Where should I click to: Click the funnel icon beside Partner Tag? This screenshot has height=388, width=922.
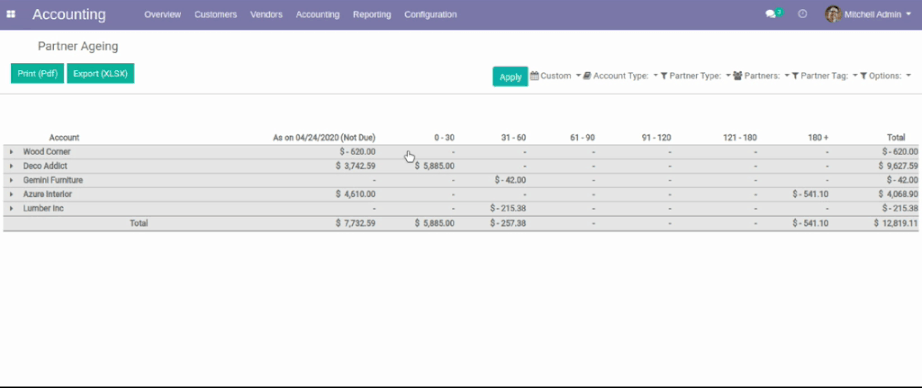pos(795,76)
